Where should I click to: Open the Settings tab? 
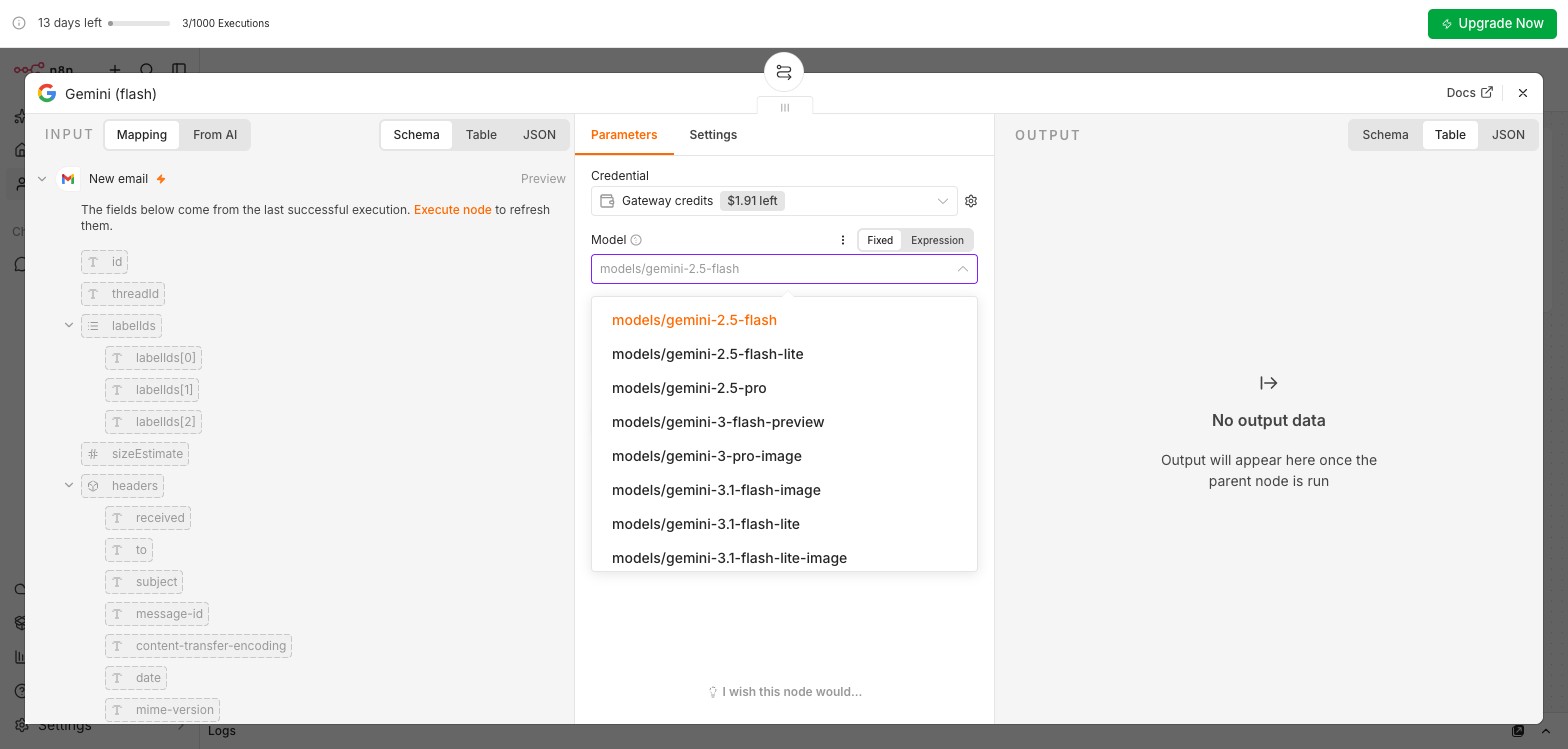[713, 135]
